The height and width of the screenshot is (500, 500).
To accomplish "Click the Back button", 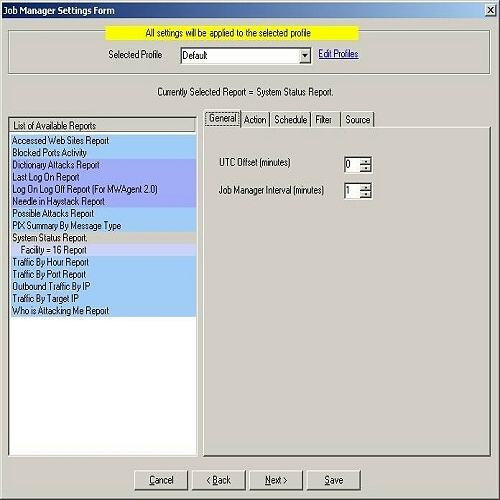I will tap(219, 480).
